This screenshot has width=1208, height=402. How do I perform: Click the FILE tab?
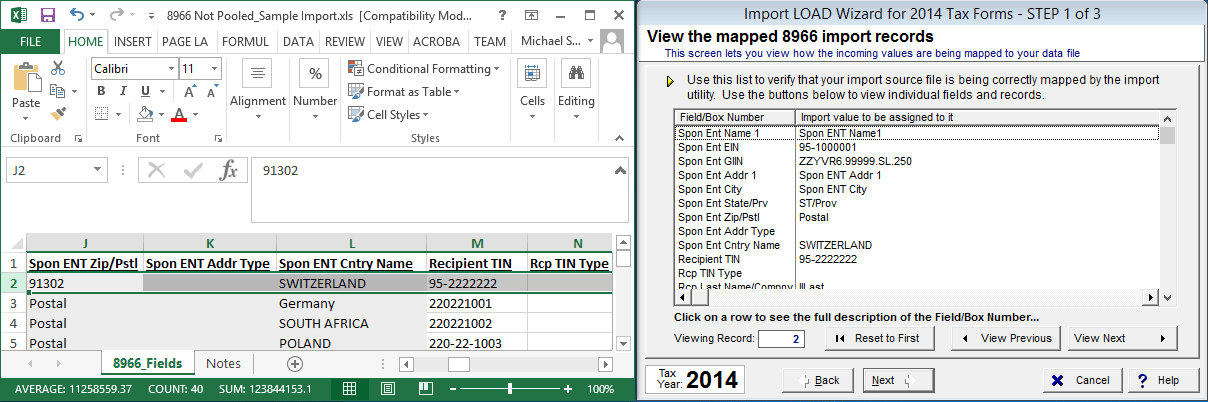pyautogui.click(x=30, y=42)
